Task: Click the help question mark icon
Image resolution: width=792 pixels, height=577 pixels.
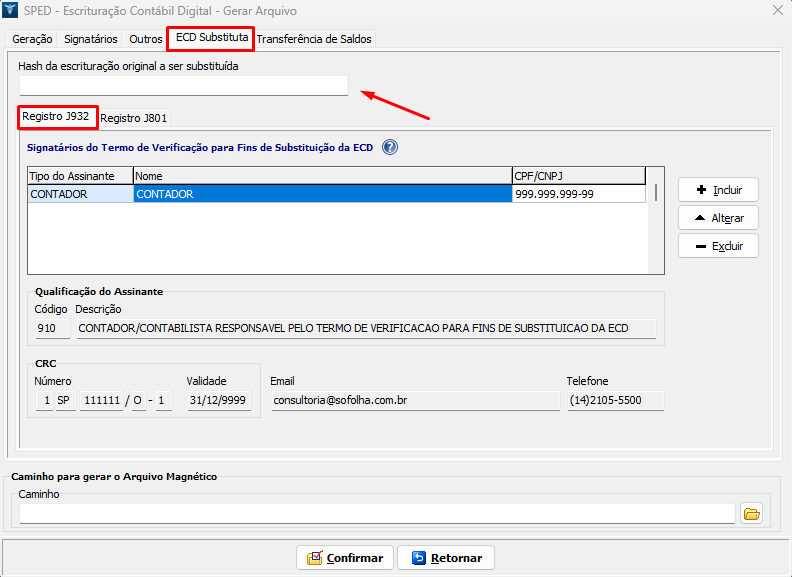Action: click(390, 147)
